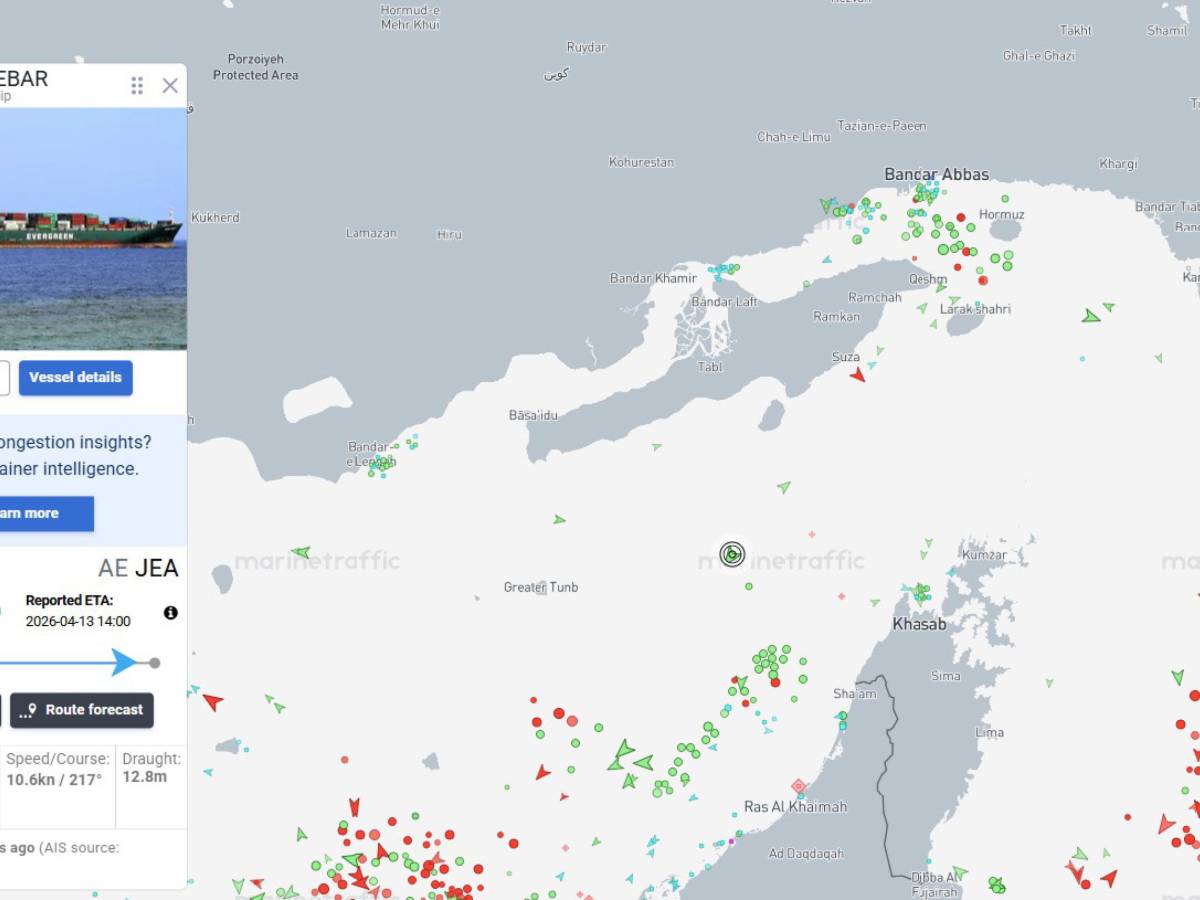Click the Bandar Abbas port label

tap(936, 175)
